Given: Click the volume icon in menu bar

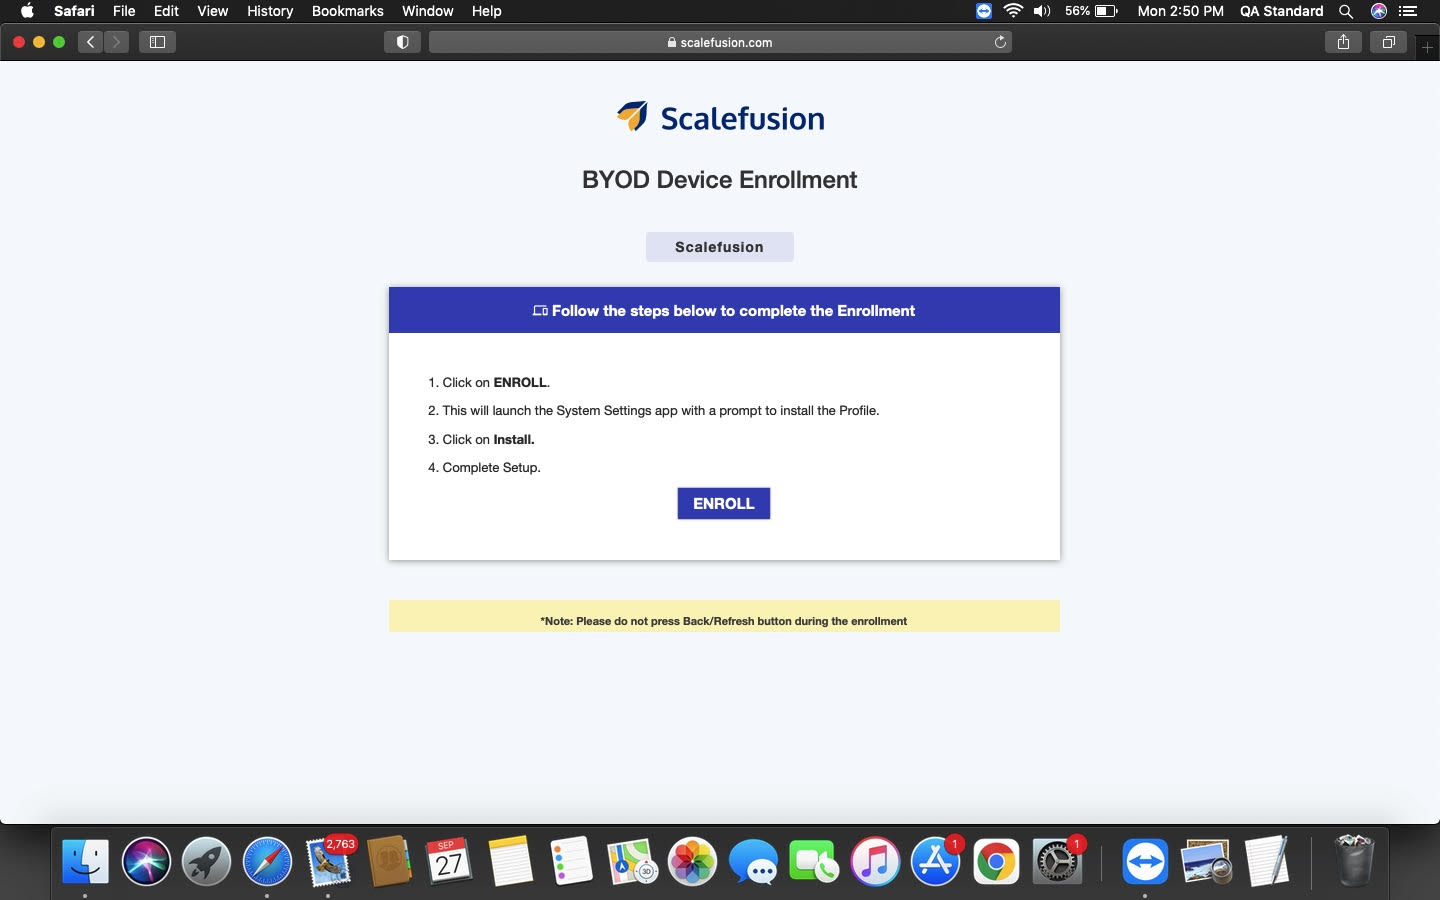Looking at the screenshot, I should click(x=1042, y=11).
